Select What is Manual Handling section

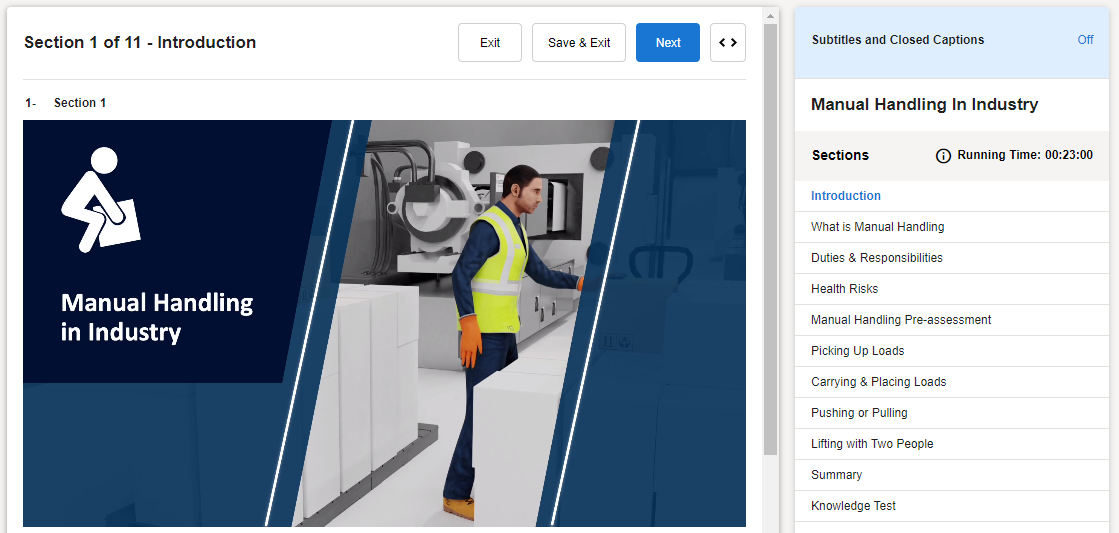pos(877,227)
